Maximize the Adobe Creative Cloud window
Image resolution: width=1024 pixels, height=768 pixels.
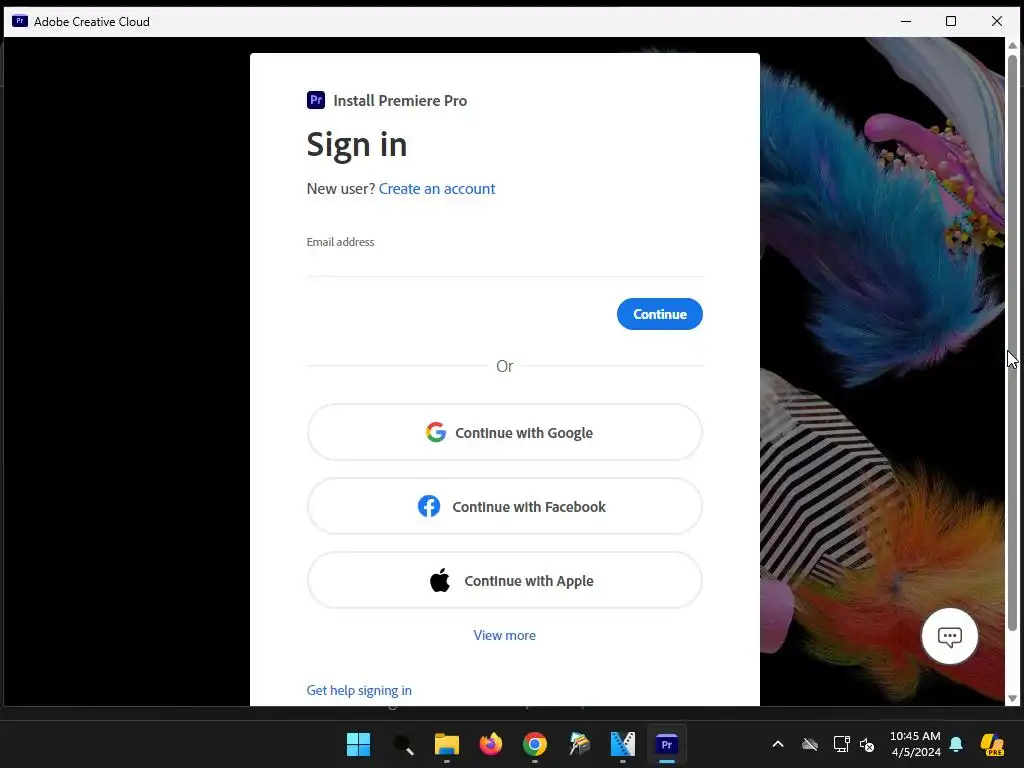click(x=951, y=21)
